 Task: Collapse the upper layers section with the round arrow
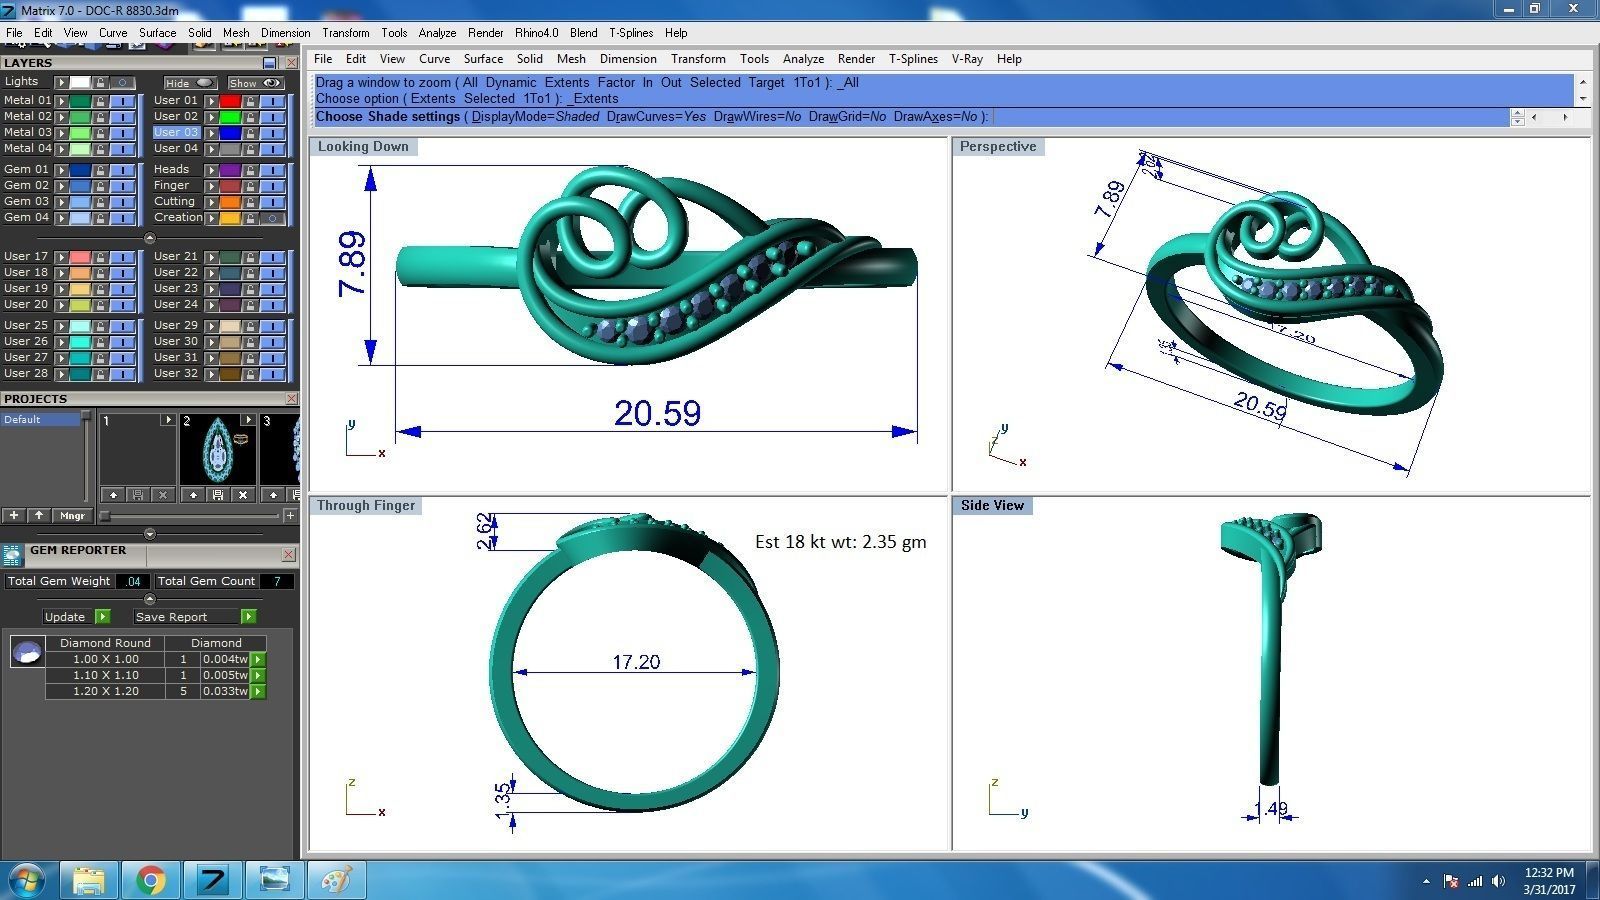point(149,238)
